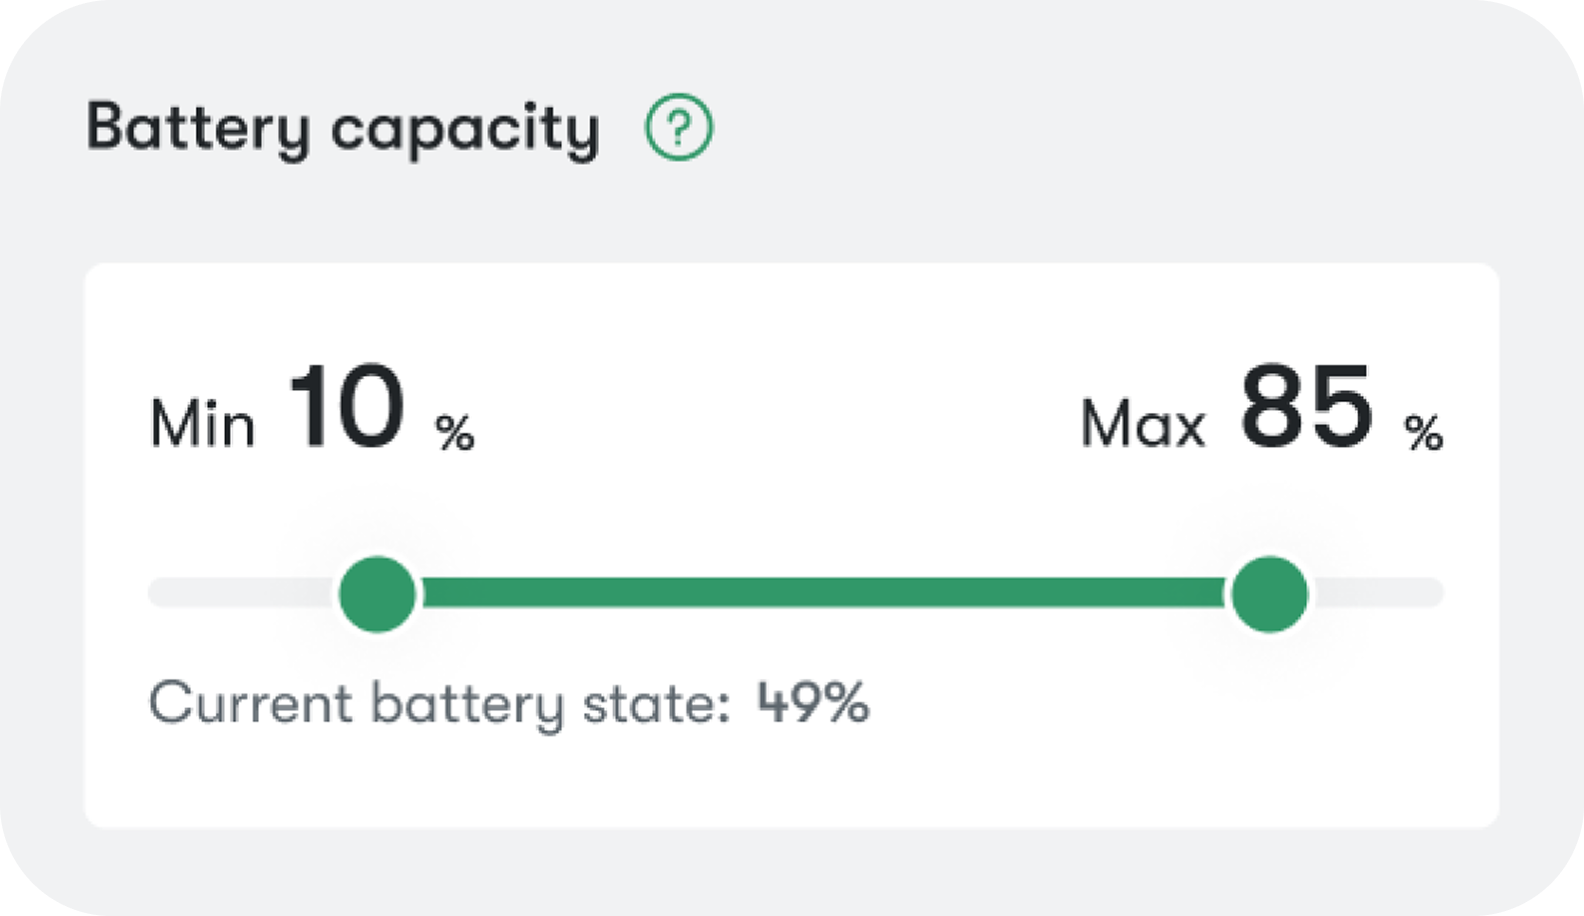The width and height of the screenshot is (1584, 916).
Task: Select the Max value 85
Action: [1307, 408]
